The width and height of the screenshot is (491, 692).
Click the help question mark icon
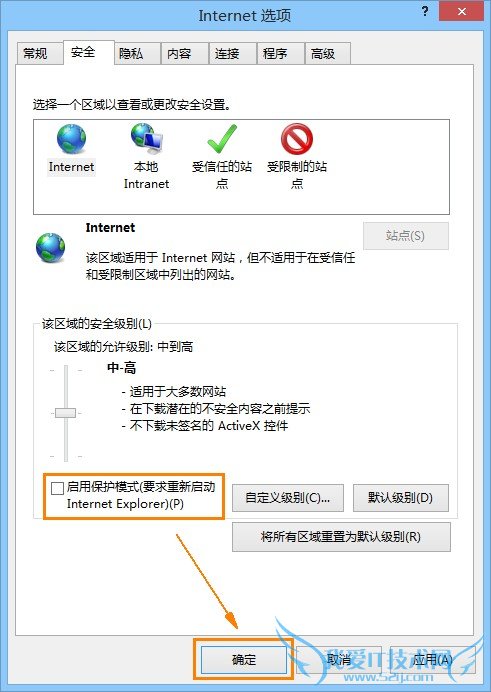(x=424, y=11)
